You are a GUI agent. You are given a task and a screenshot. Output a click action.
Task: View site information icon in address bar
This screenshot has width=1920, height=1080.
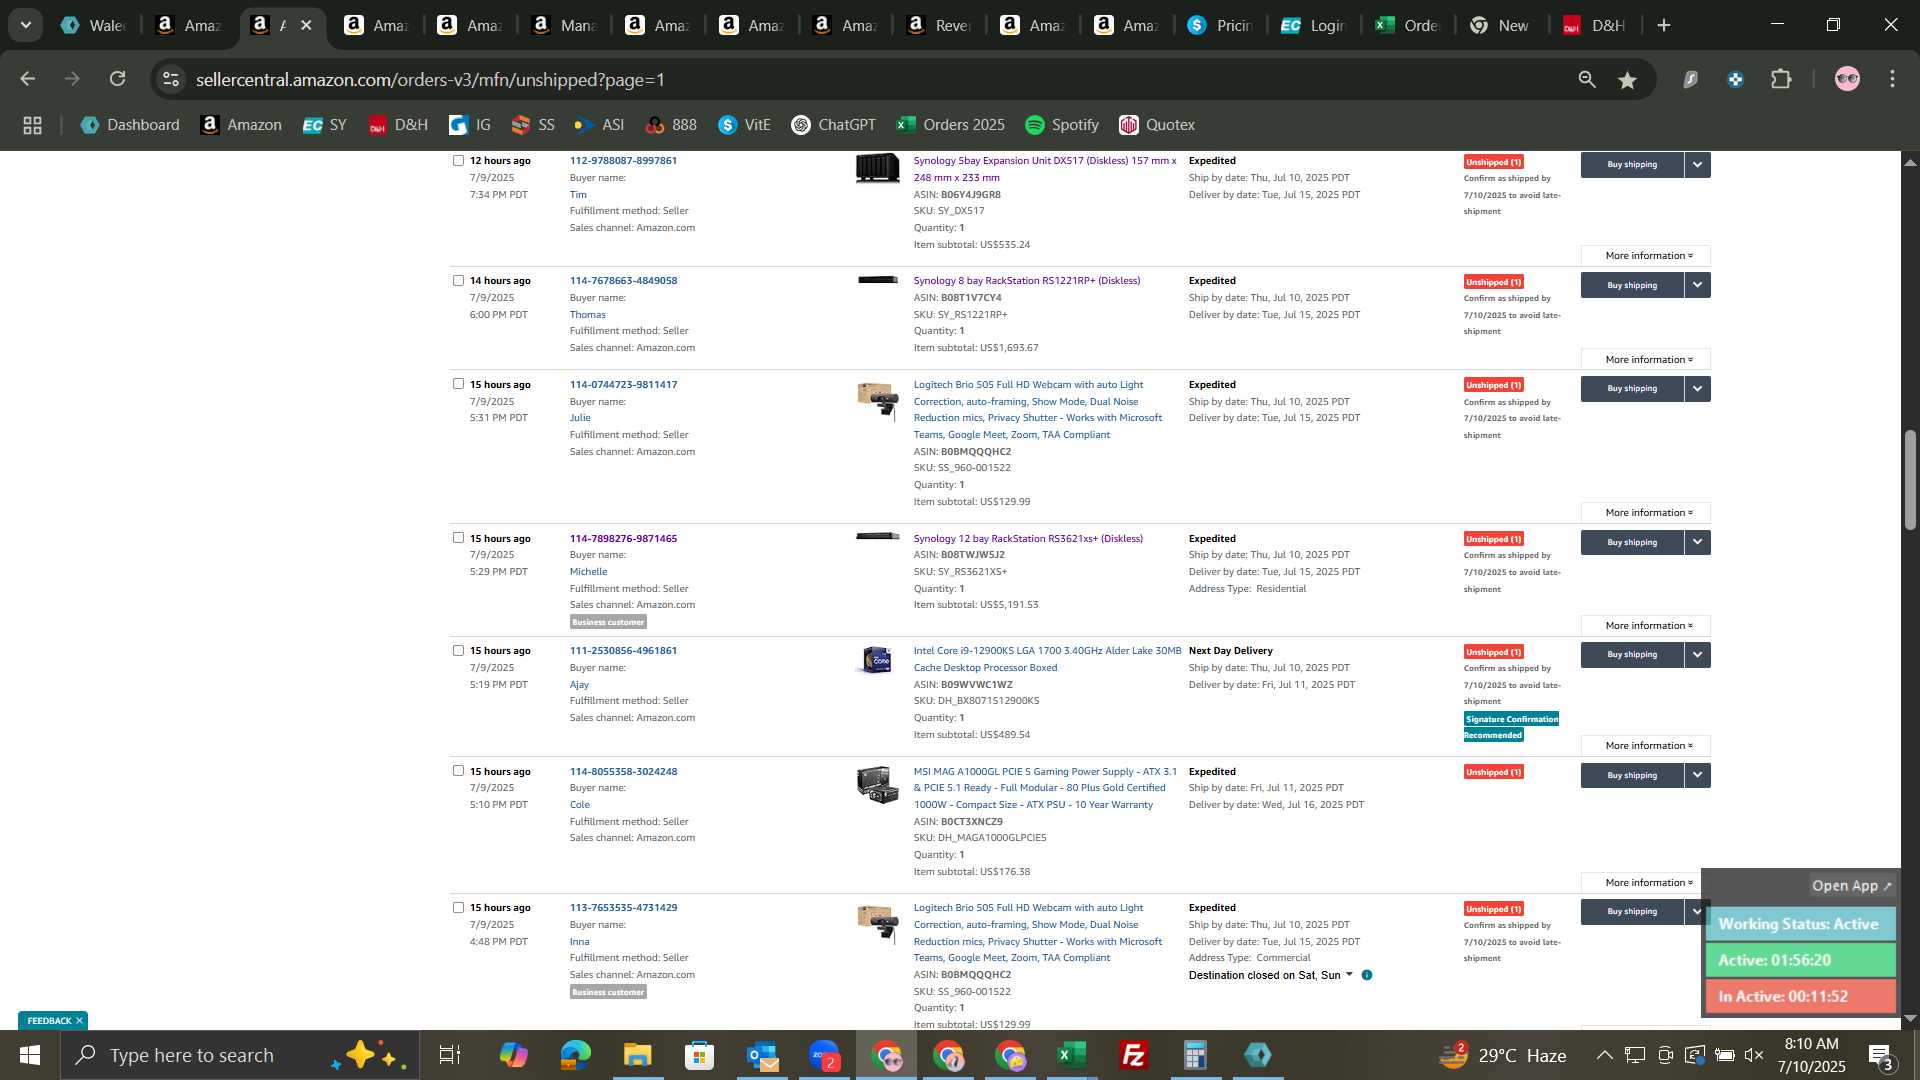[171, 79]
